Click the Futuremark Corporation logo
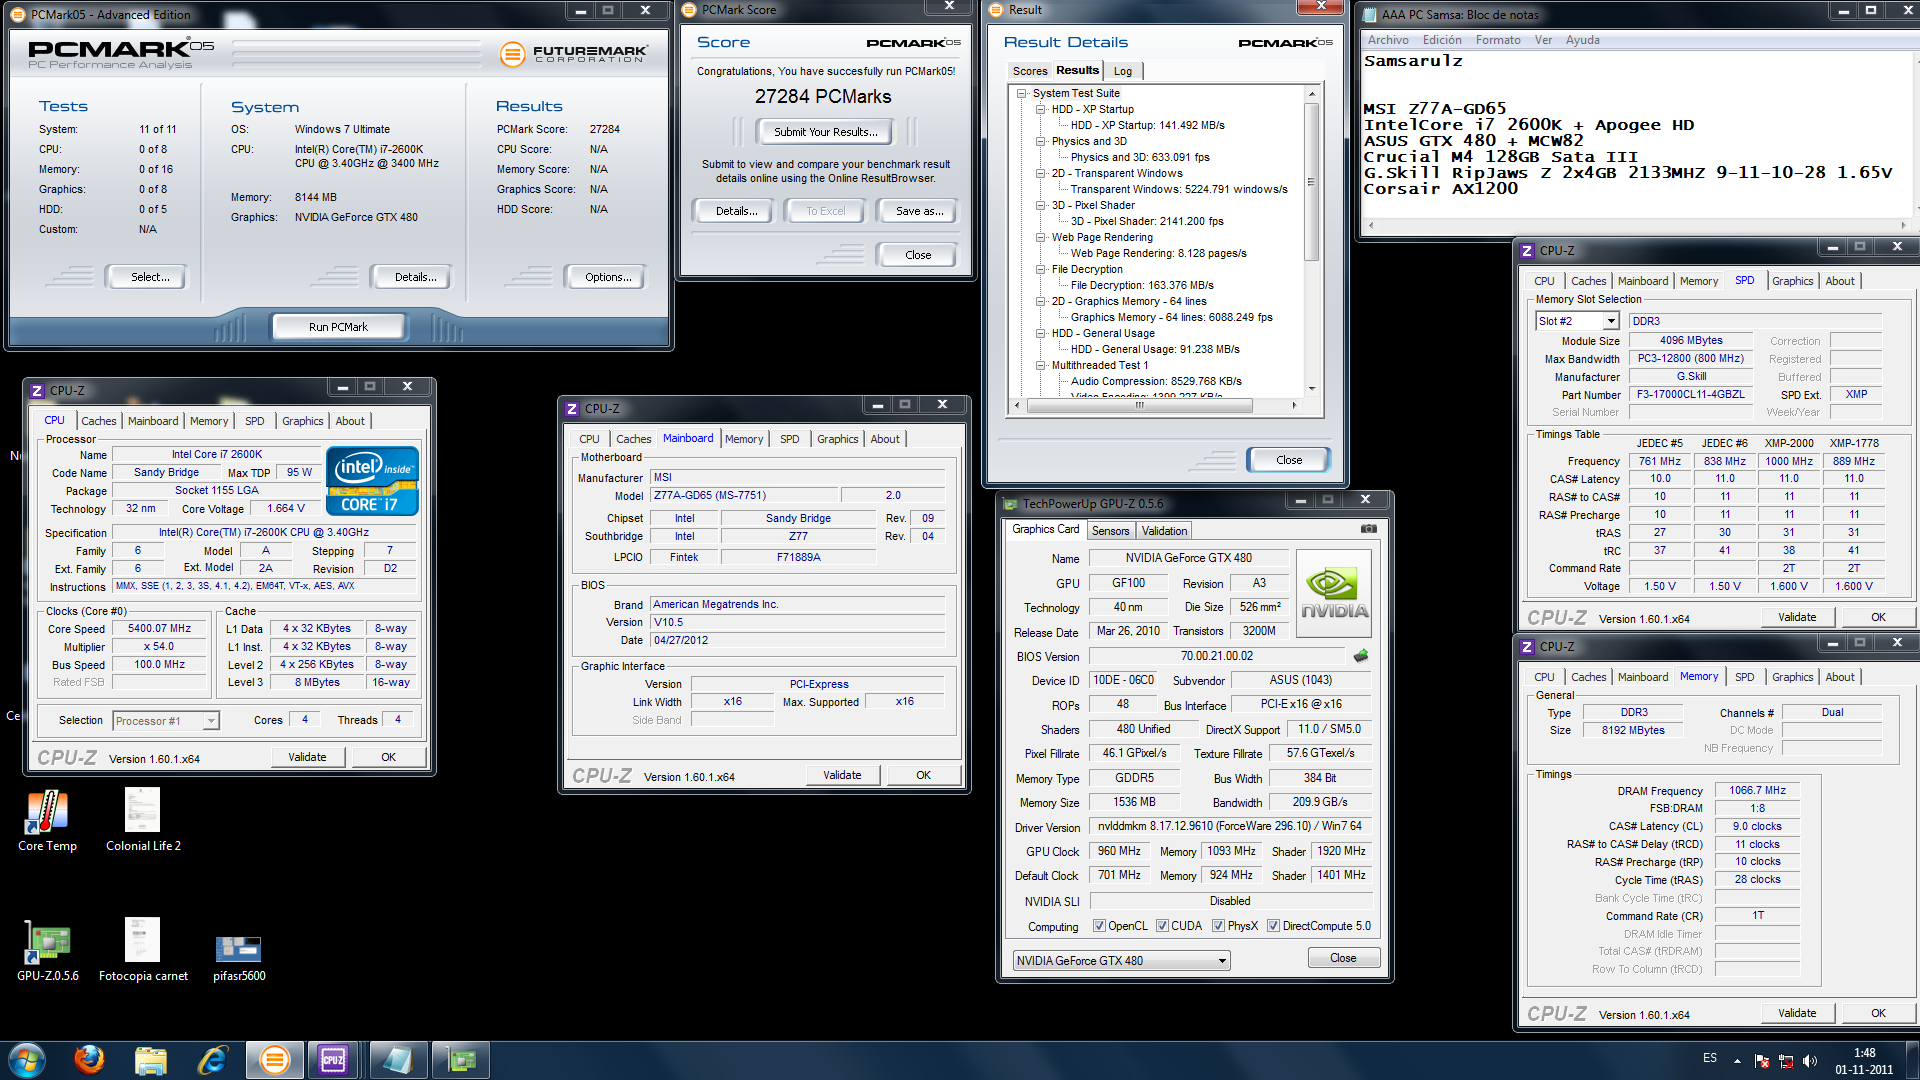The height and width of the screenshot is (1080, 1920). pyautogui.click(x=574, y=54)
